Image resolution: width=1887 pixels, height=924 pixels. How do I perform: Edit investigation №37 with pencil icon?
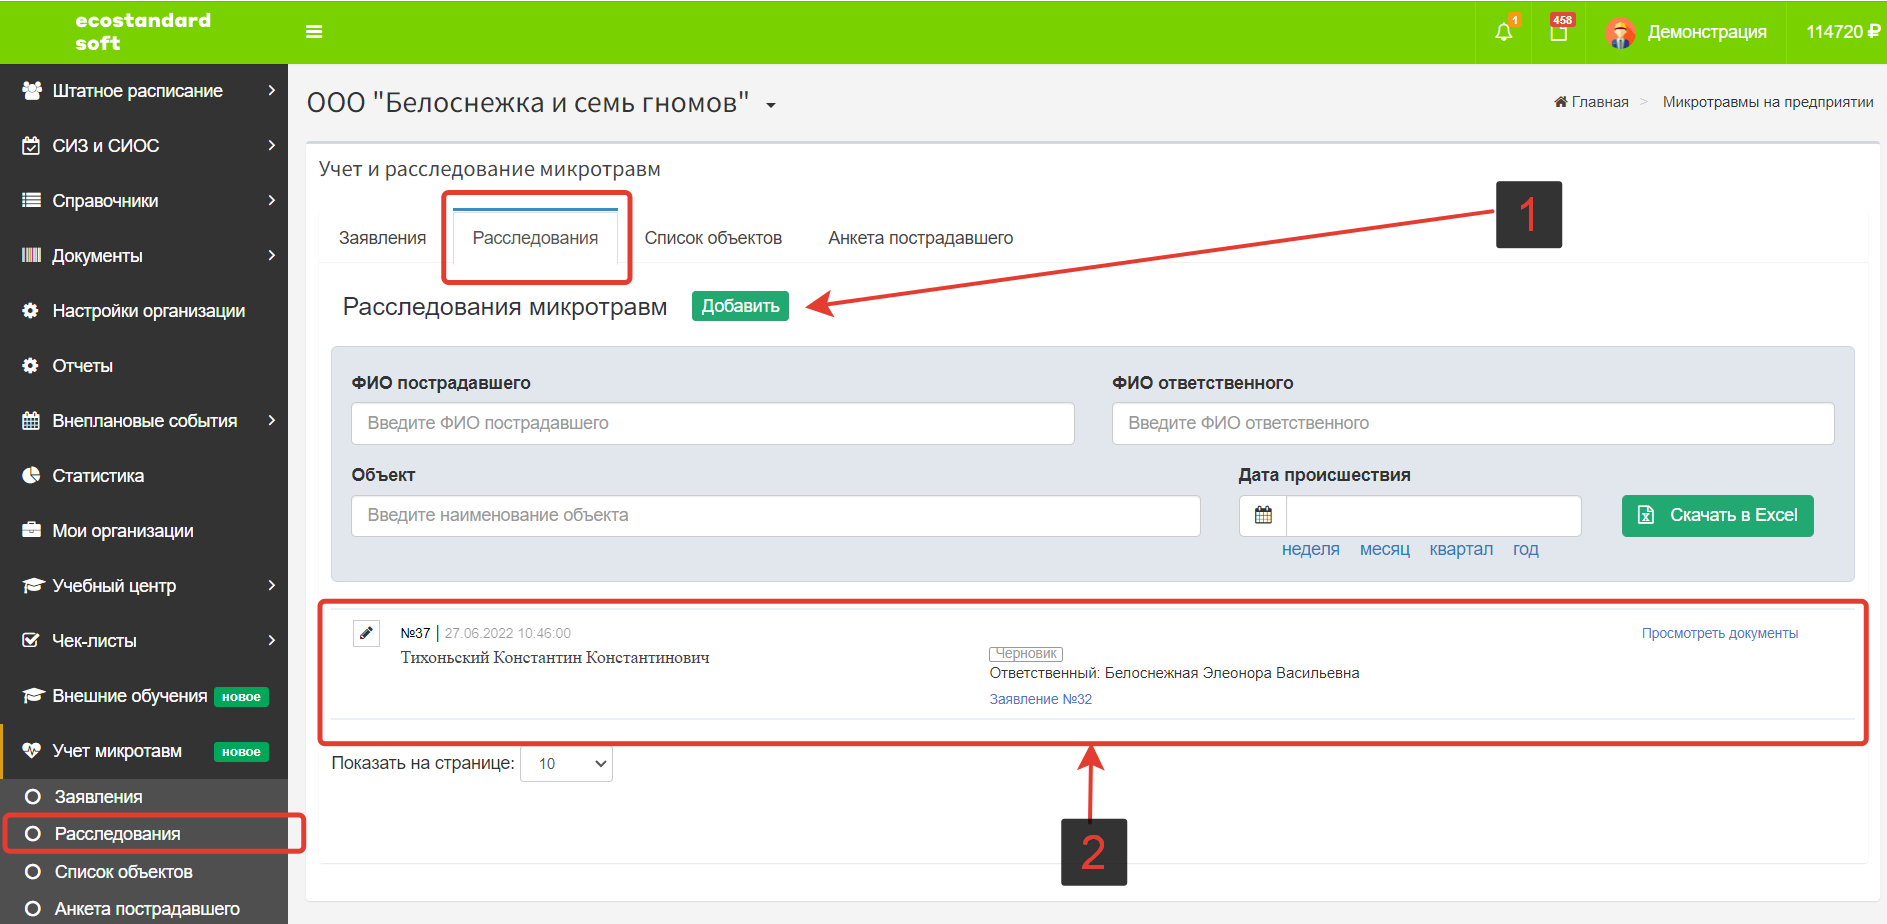366,634
